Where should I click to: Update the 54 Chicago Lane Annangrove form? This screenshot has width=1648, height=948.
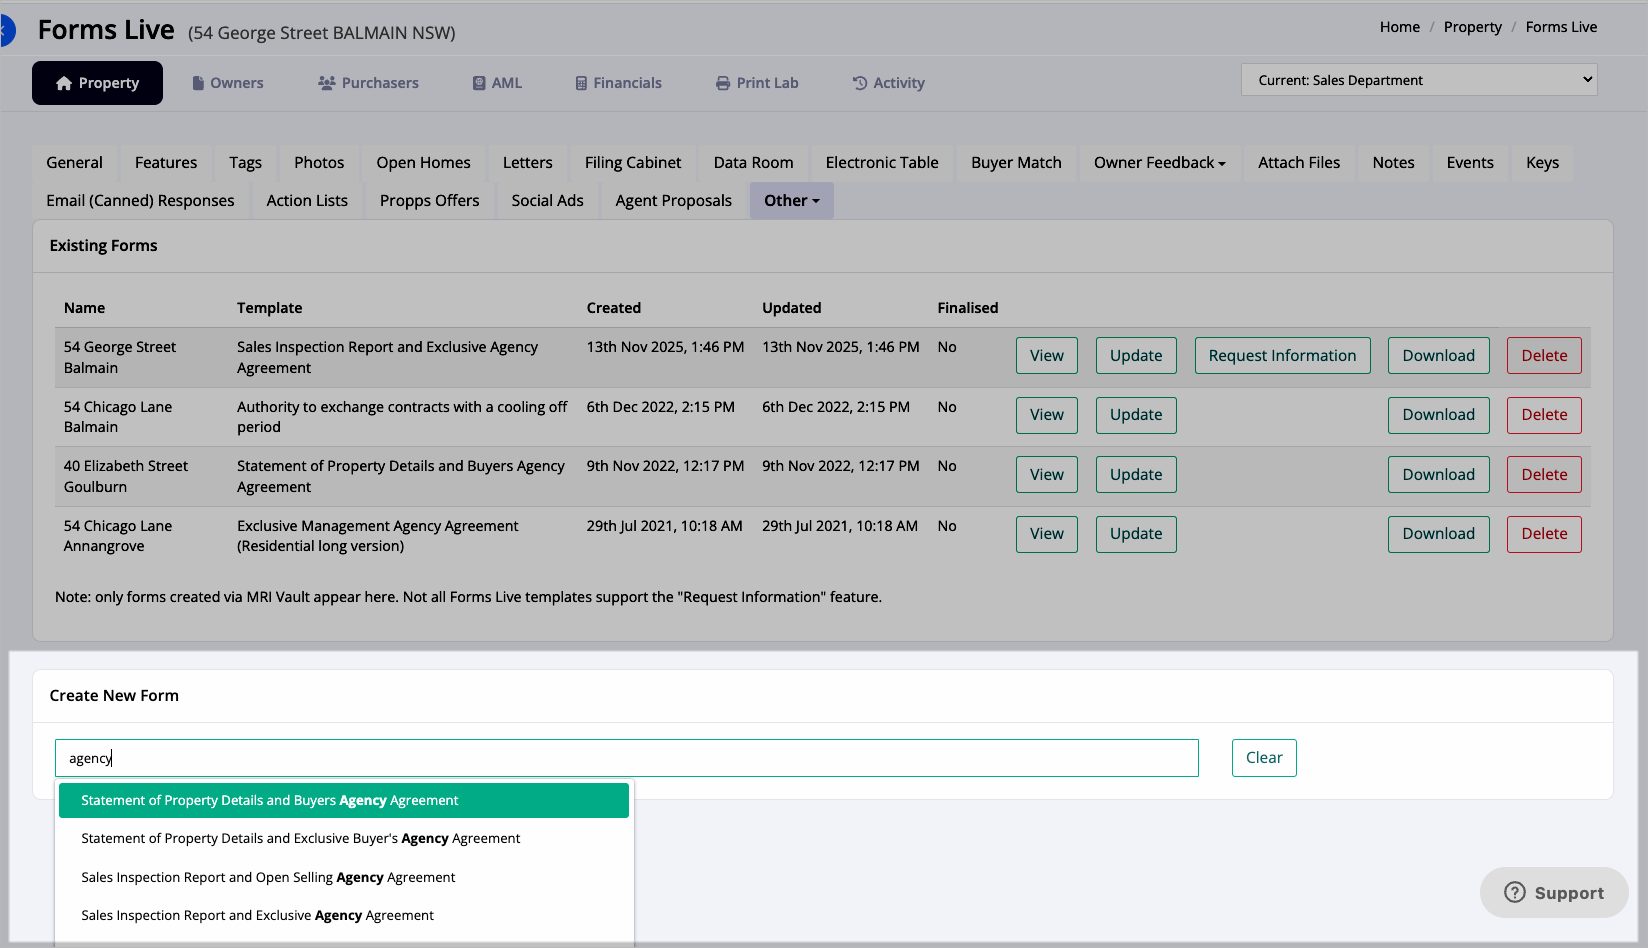[1136, 534]
